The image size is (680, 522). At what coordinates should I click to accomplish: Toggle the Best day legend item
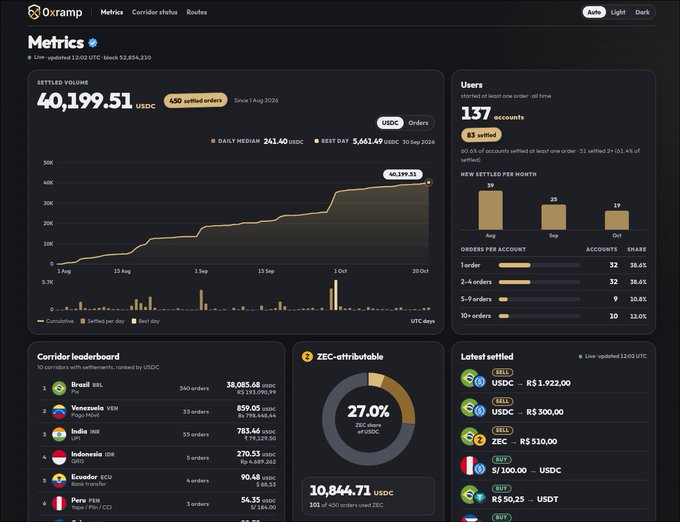(146, 321)
